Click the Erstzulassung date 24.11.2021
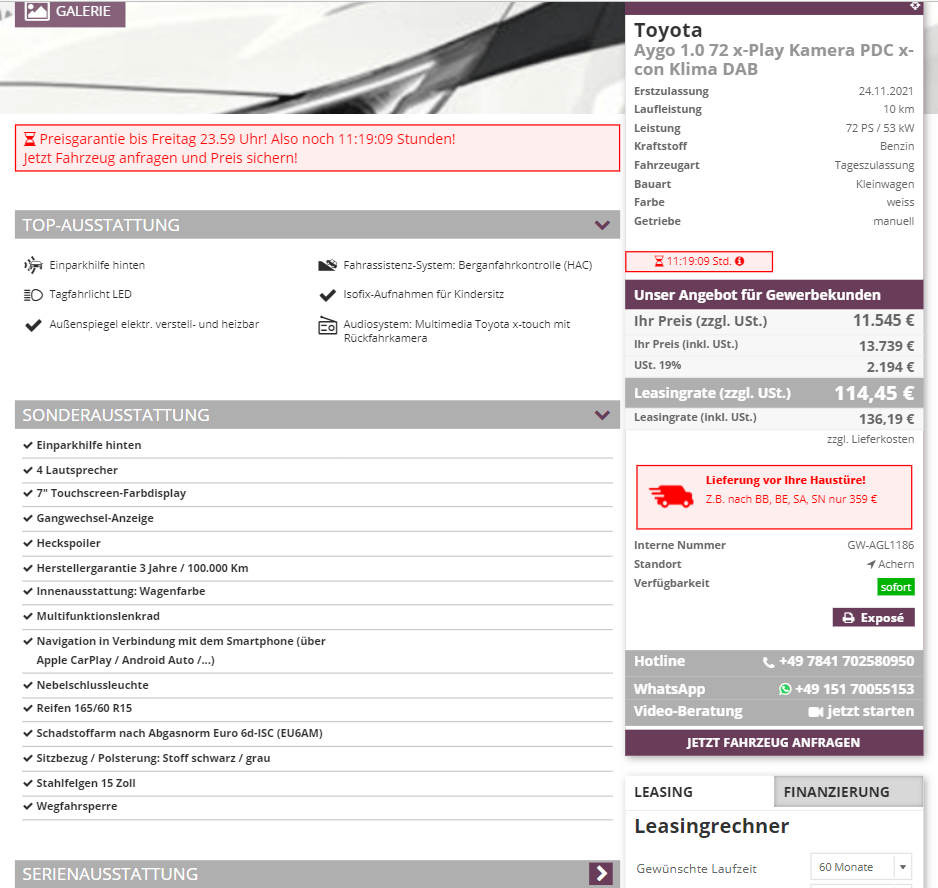This screenshot has width=938, height=888. pyautogui.click(x=886, y=91)
